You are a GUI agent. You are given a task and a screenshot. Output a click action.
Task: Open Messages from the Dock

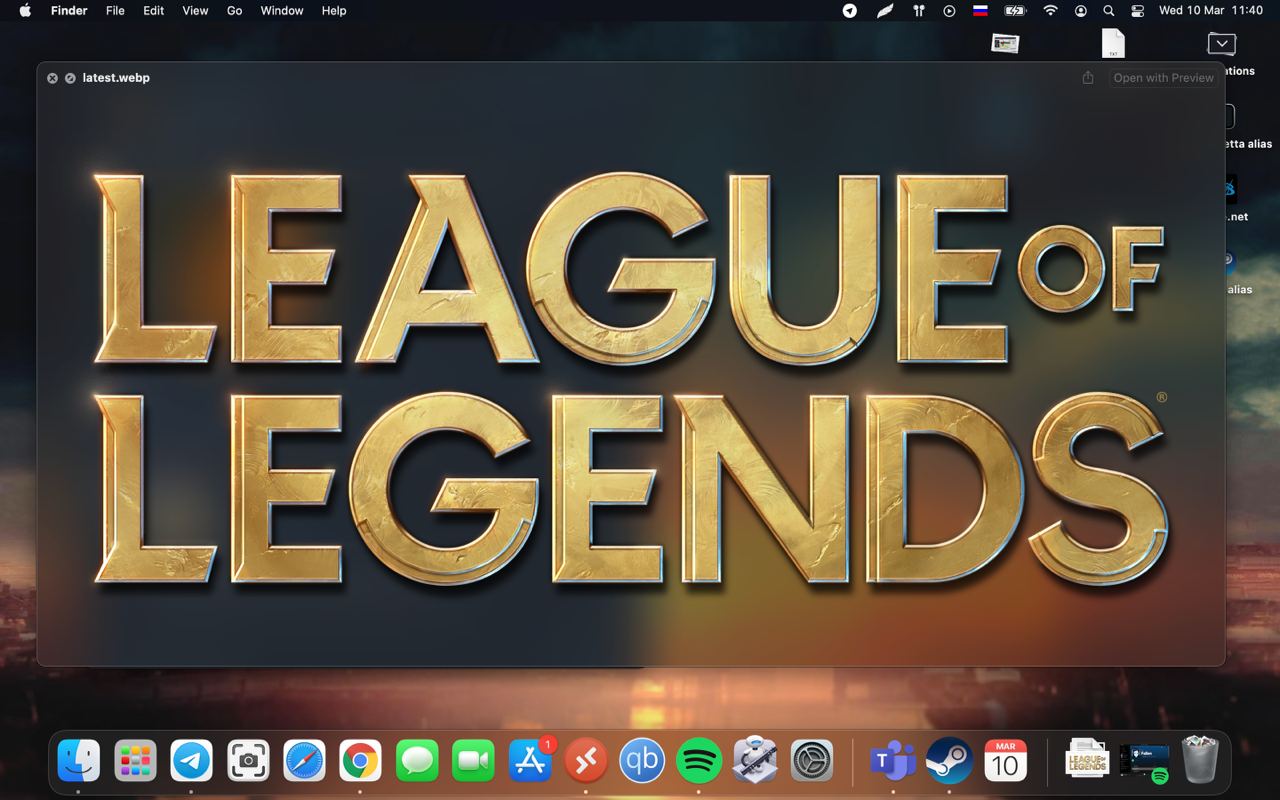[x=417, y=761]
